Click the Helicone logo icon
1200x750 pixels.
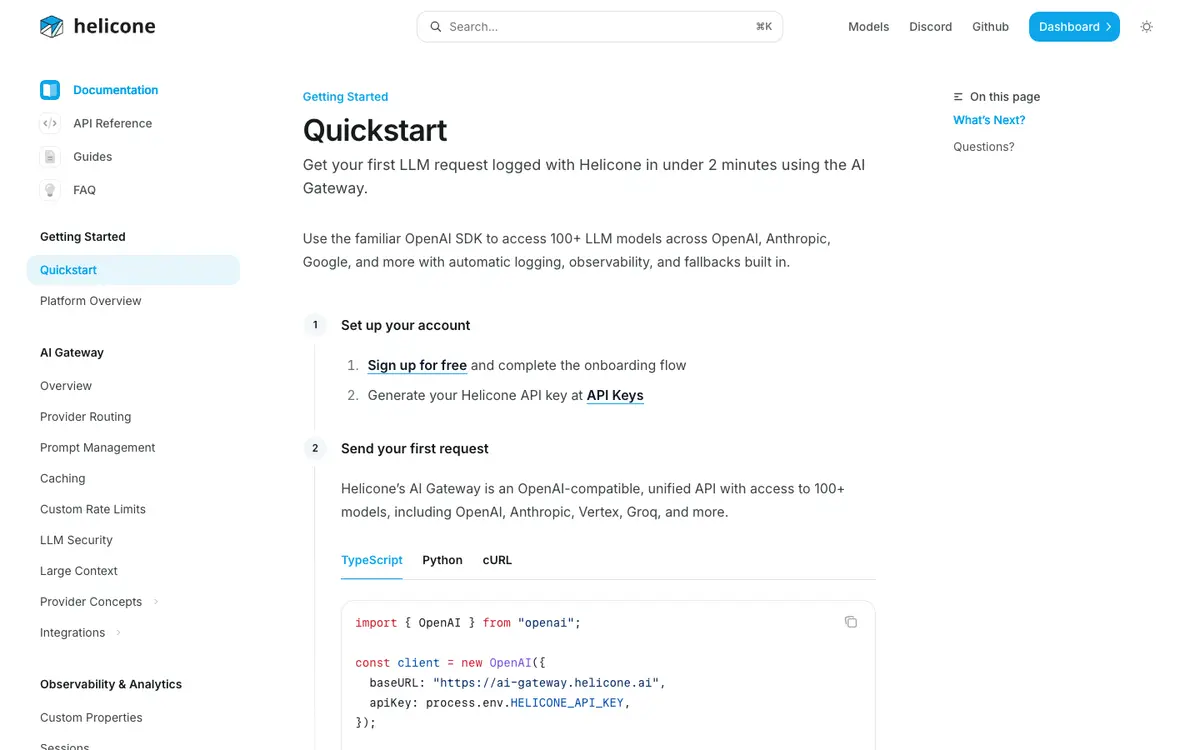coord(51,27)
